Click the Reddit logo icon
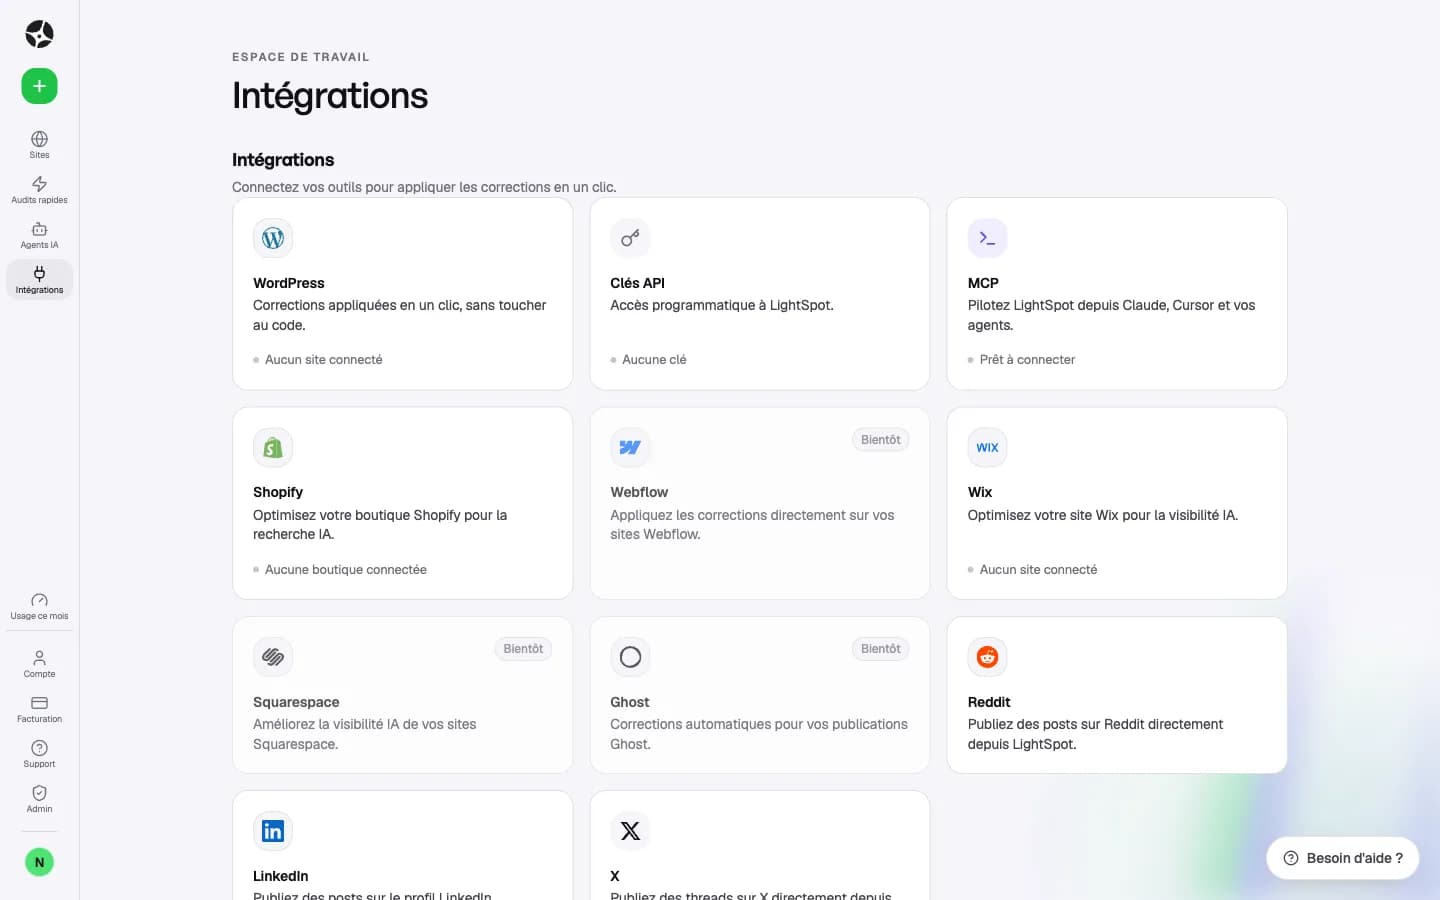The image size is (1440, 900). [x=987, y=657]
